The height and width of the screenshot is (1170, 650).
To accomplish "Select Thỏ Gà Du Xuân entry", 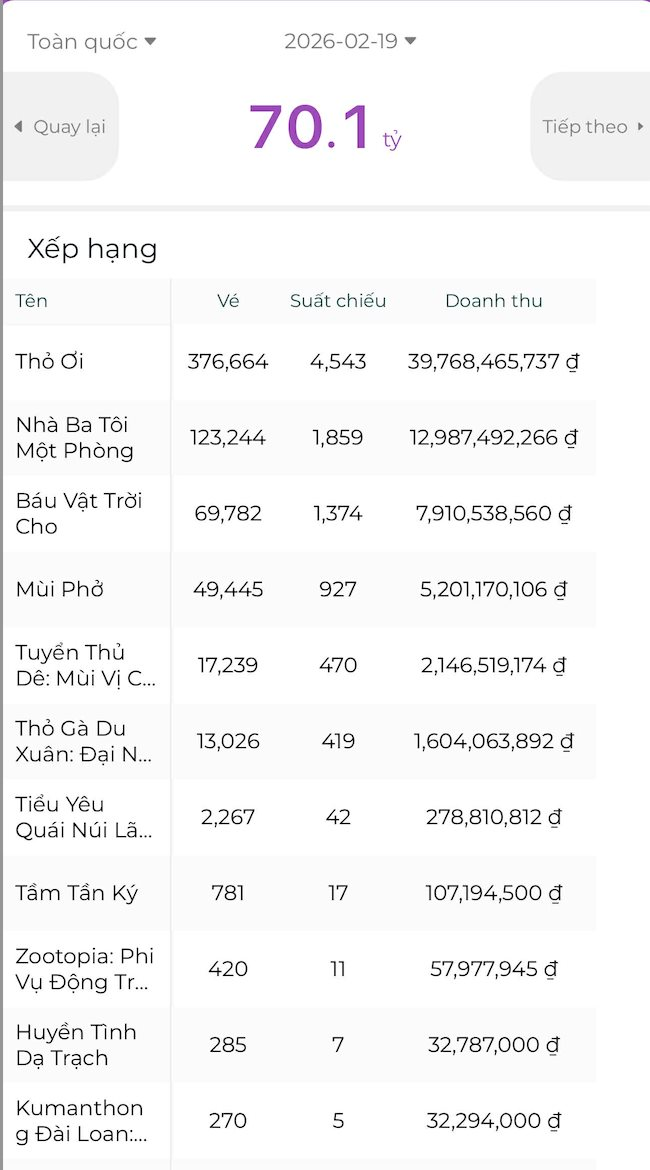I will pyautogui.click(x=85, y=742).
